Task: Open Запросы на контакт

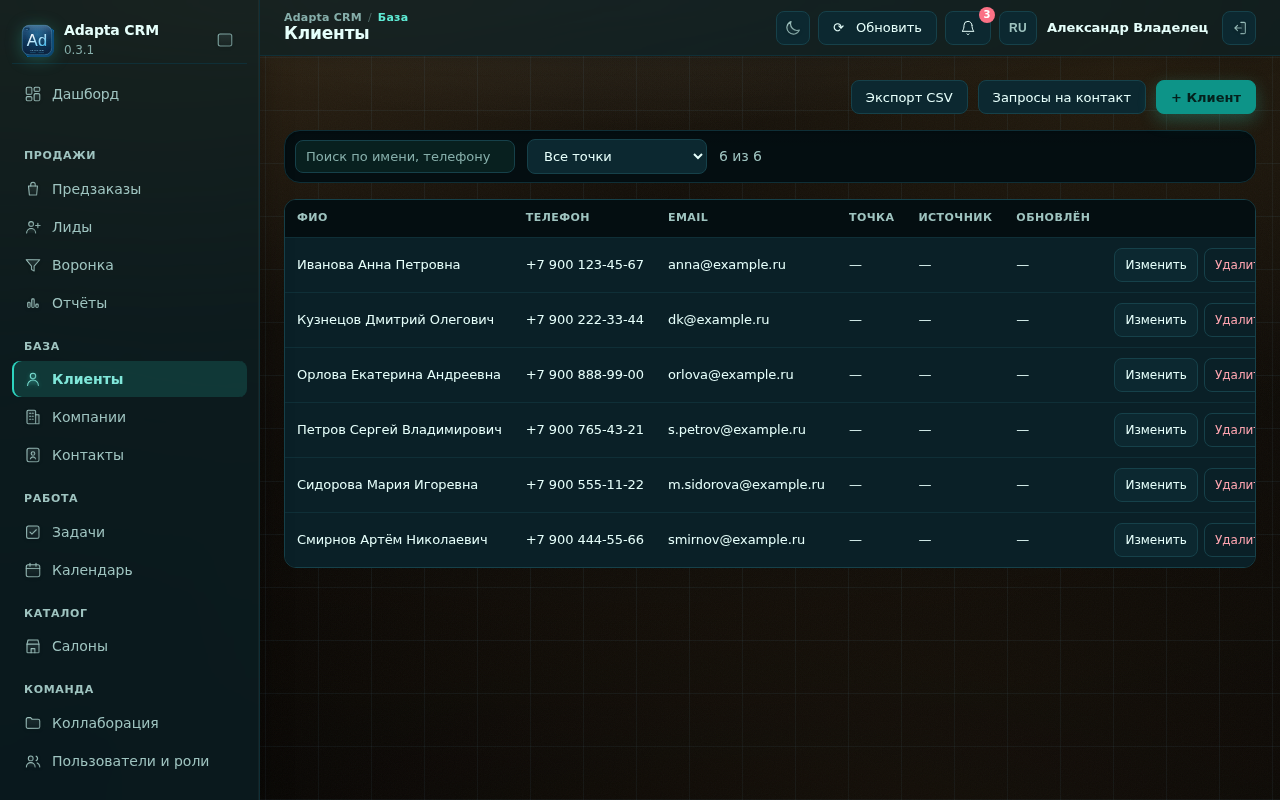Action: [1062, 97]
